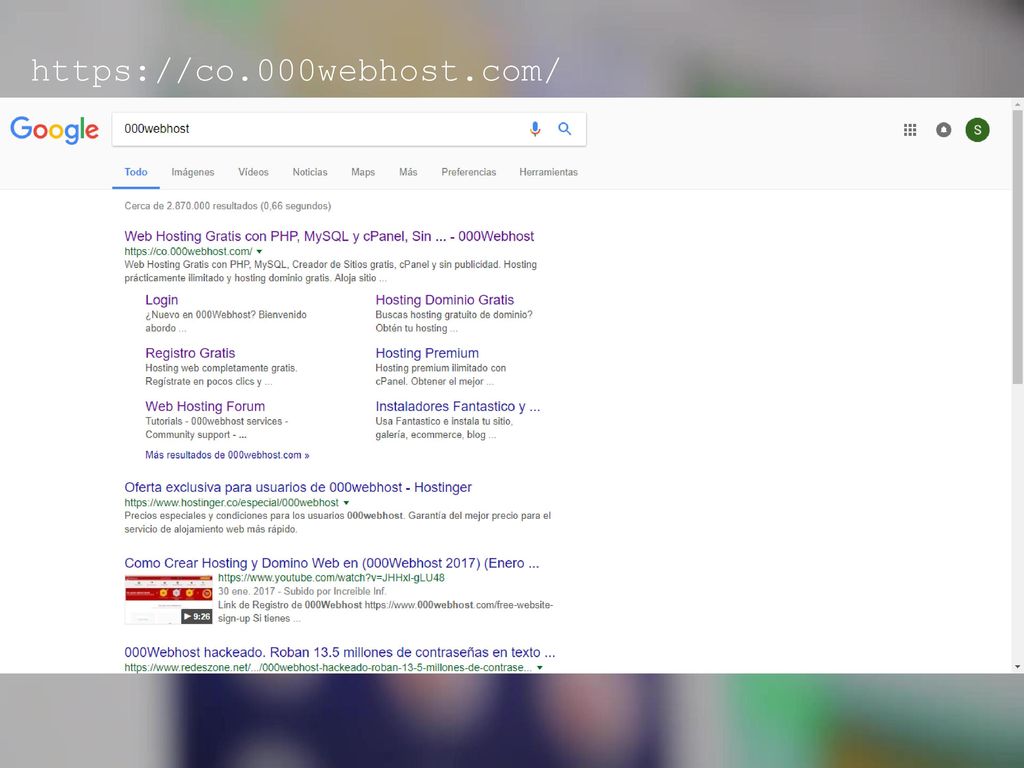Open Preferencias settings

coord(469,172)
